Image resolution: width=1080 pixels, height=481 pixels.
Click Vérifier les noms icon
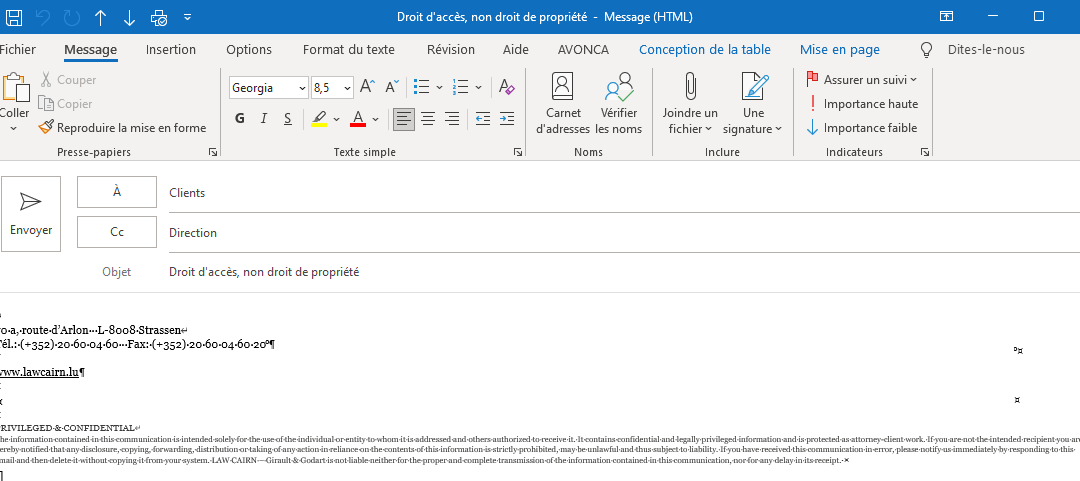coord(618,105)
